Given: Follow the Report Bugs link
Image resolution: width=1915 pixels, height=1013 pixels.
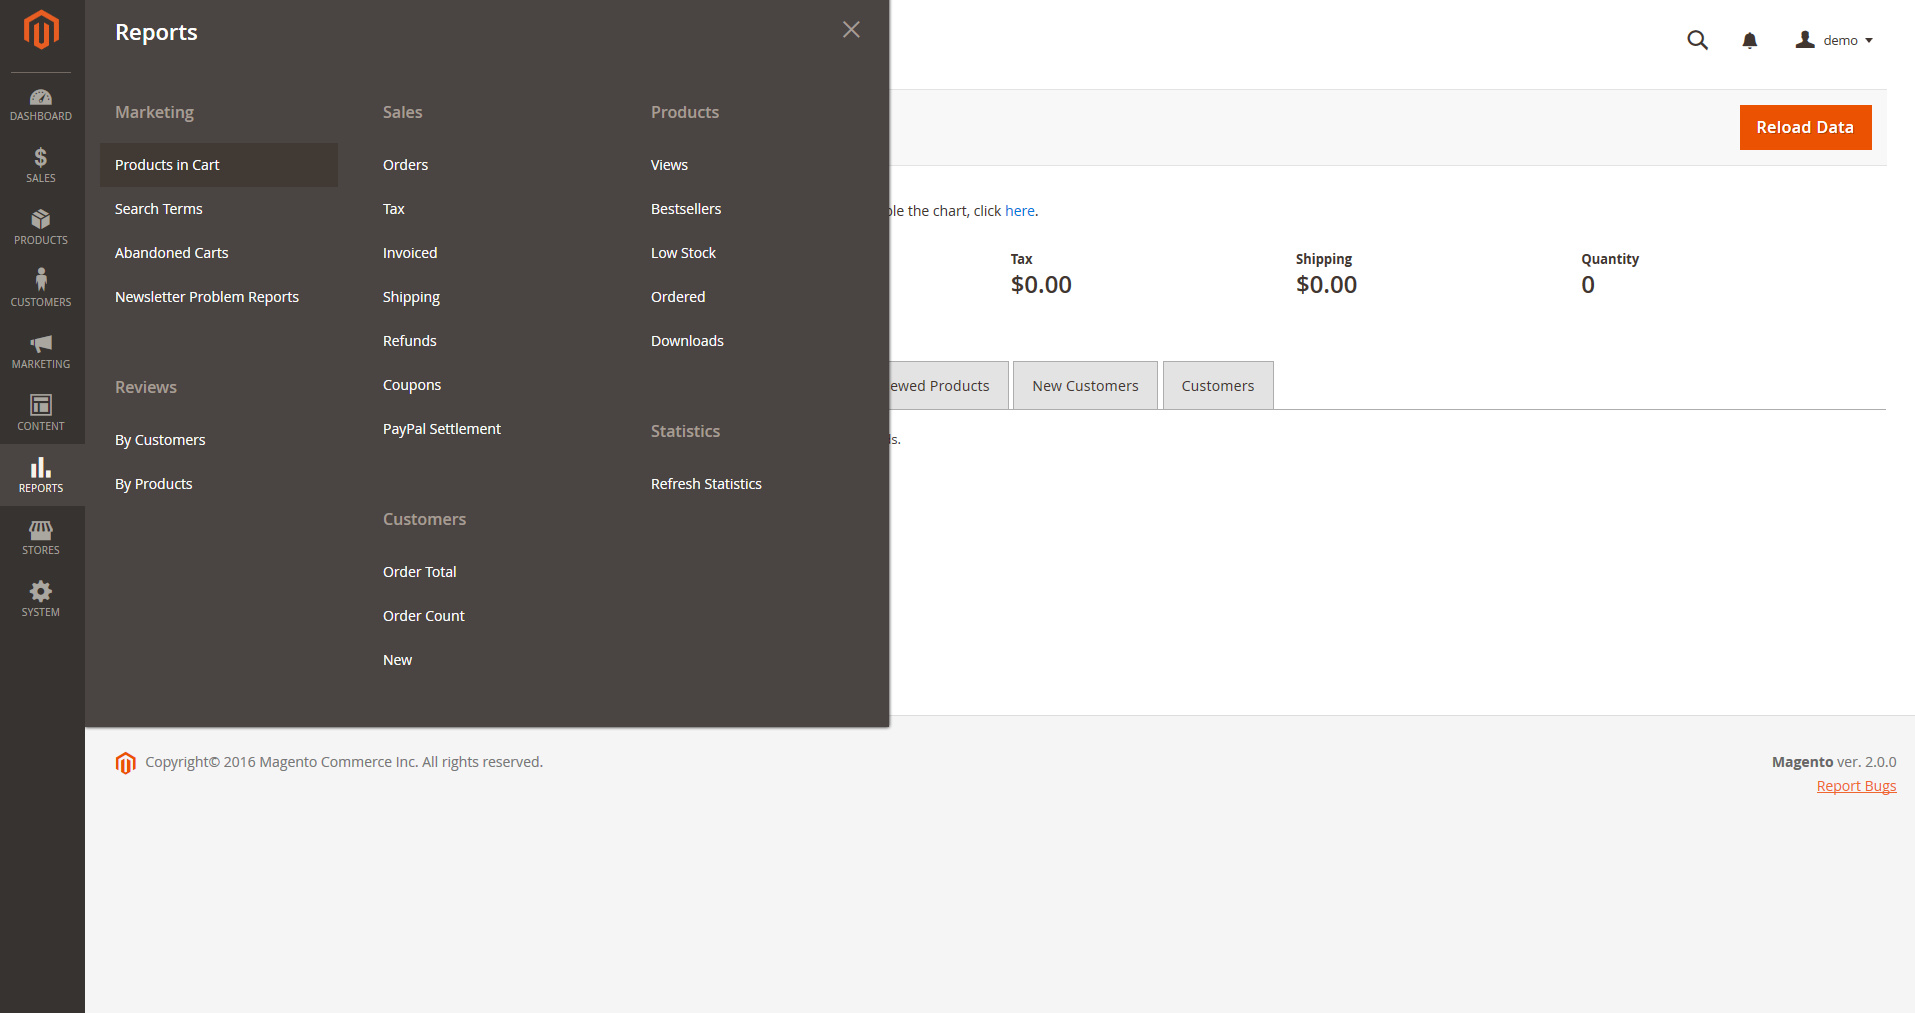Looking at the screenshot, I should [x=1856, y=786].
